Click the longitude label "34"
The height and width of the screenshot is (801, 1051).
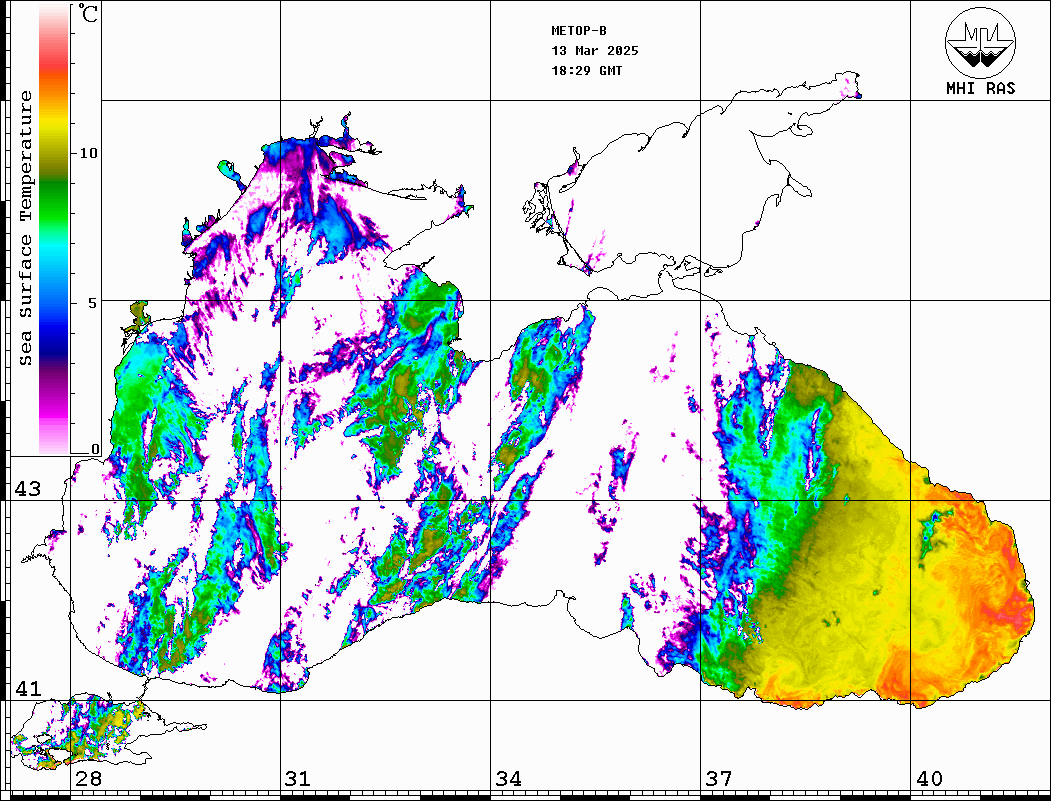coord(508,779)
